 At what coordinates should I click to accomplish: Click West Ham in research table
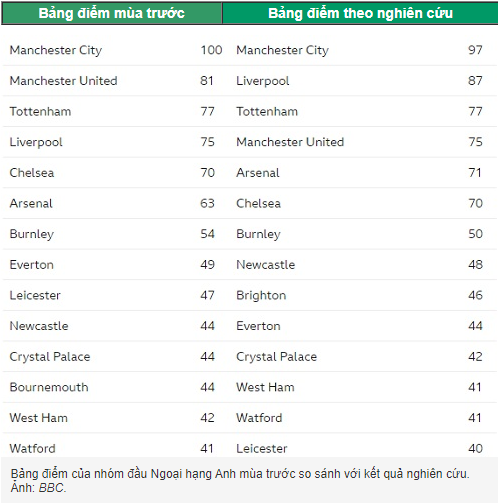point(265,387)
